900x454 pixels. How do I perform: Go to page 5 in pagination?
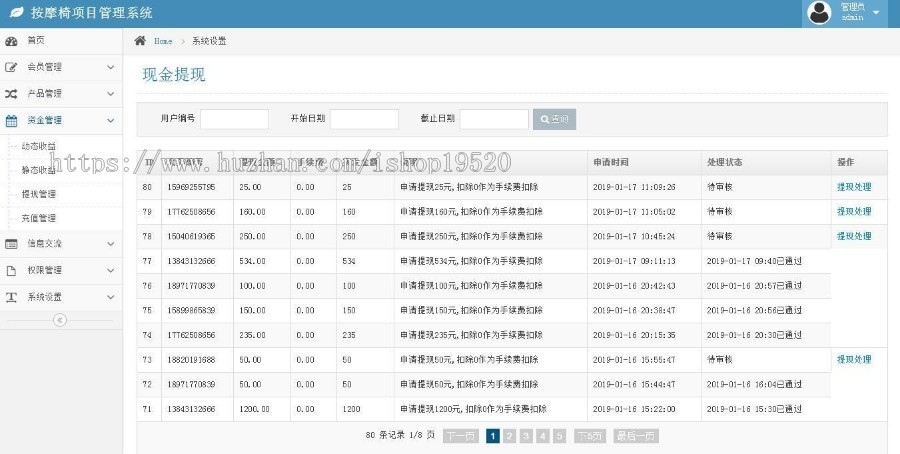559,436
